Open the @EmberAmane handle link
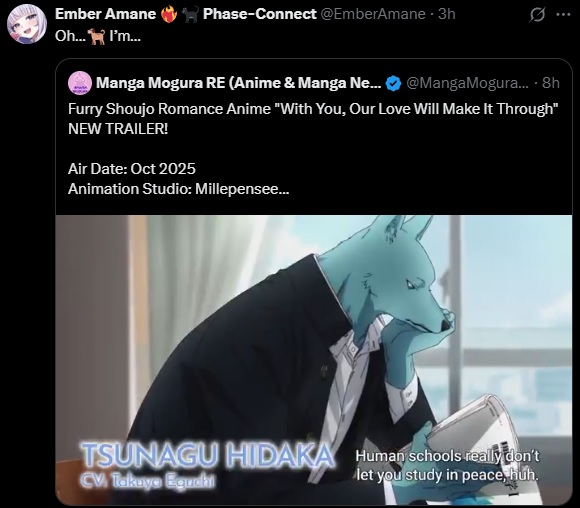This screenshot has height=508, width=580. 372,14
